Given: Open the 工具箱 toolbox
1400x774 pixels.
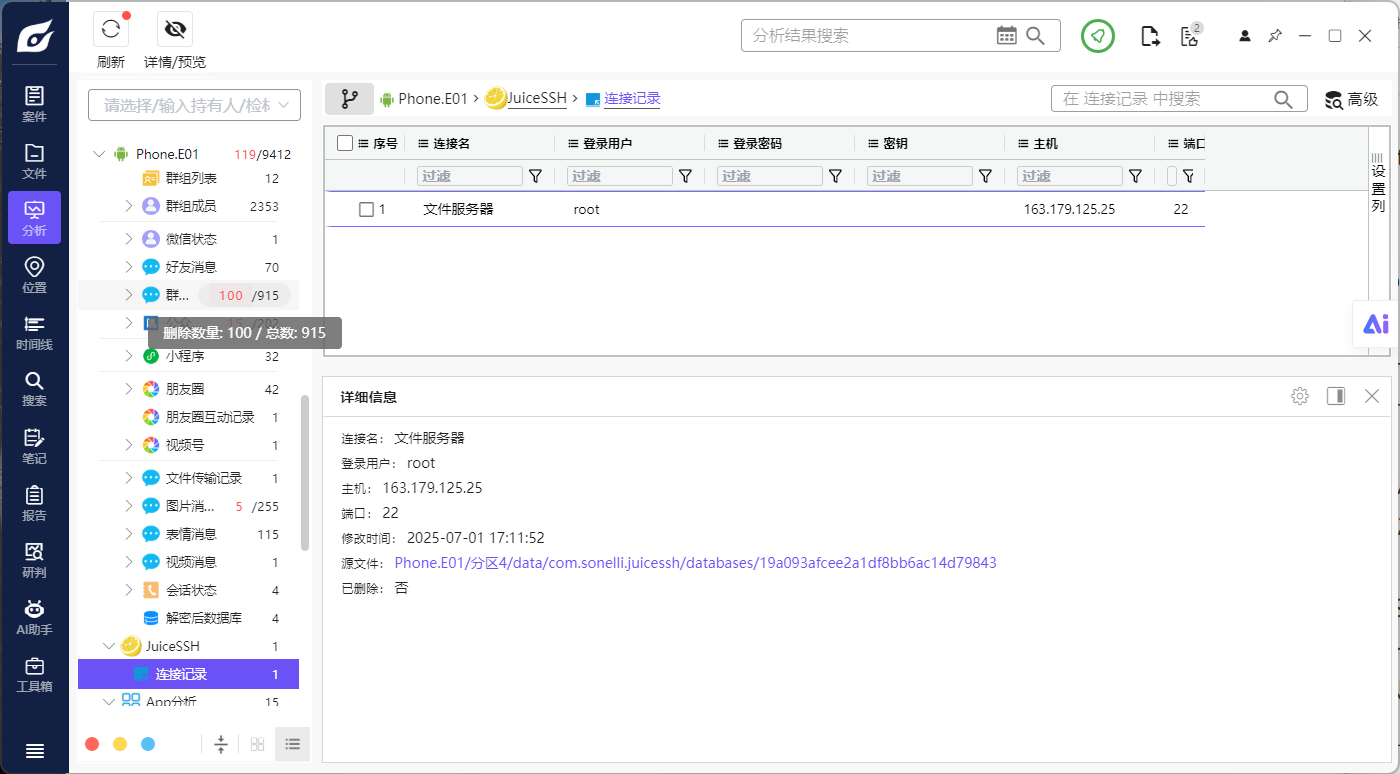Looking at the screenshot, I should pyautogui.click(x=34, y=674).
